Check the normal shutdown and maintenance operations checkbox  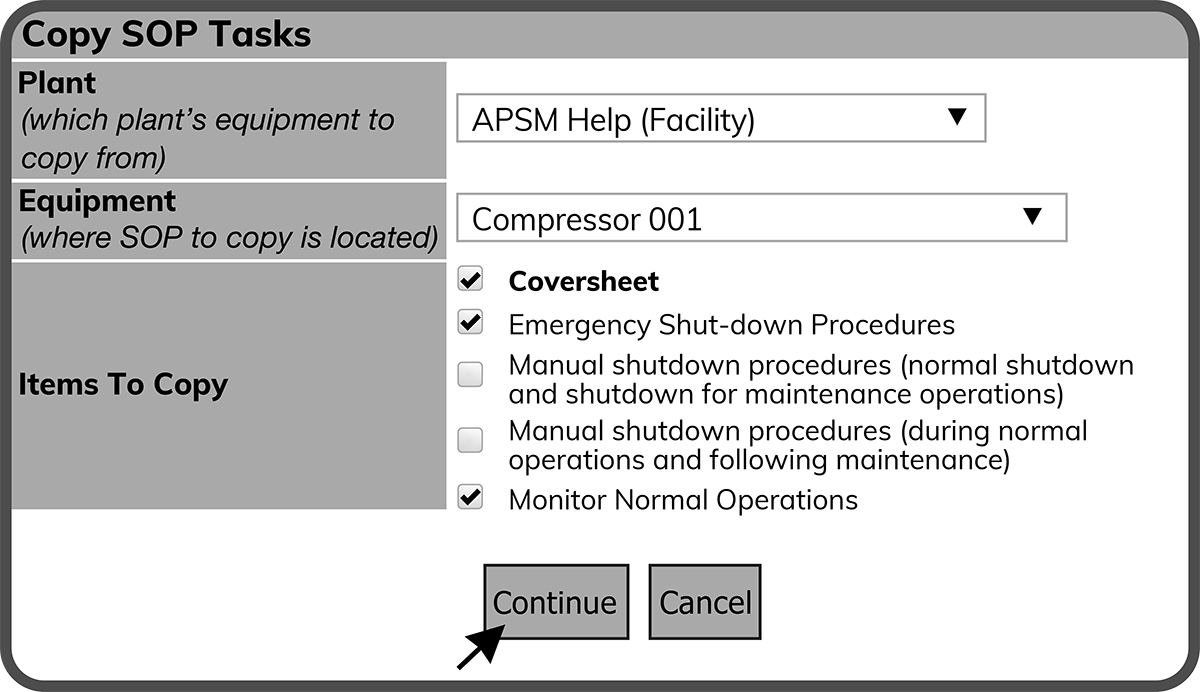(x=470, y=375)
